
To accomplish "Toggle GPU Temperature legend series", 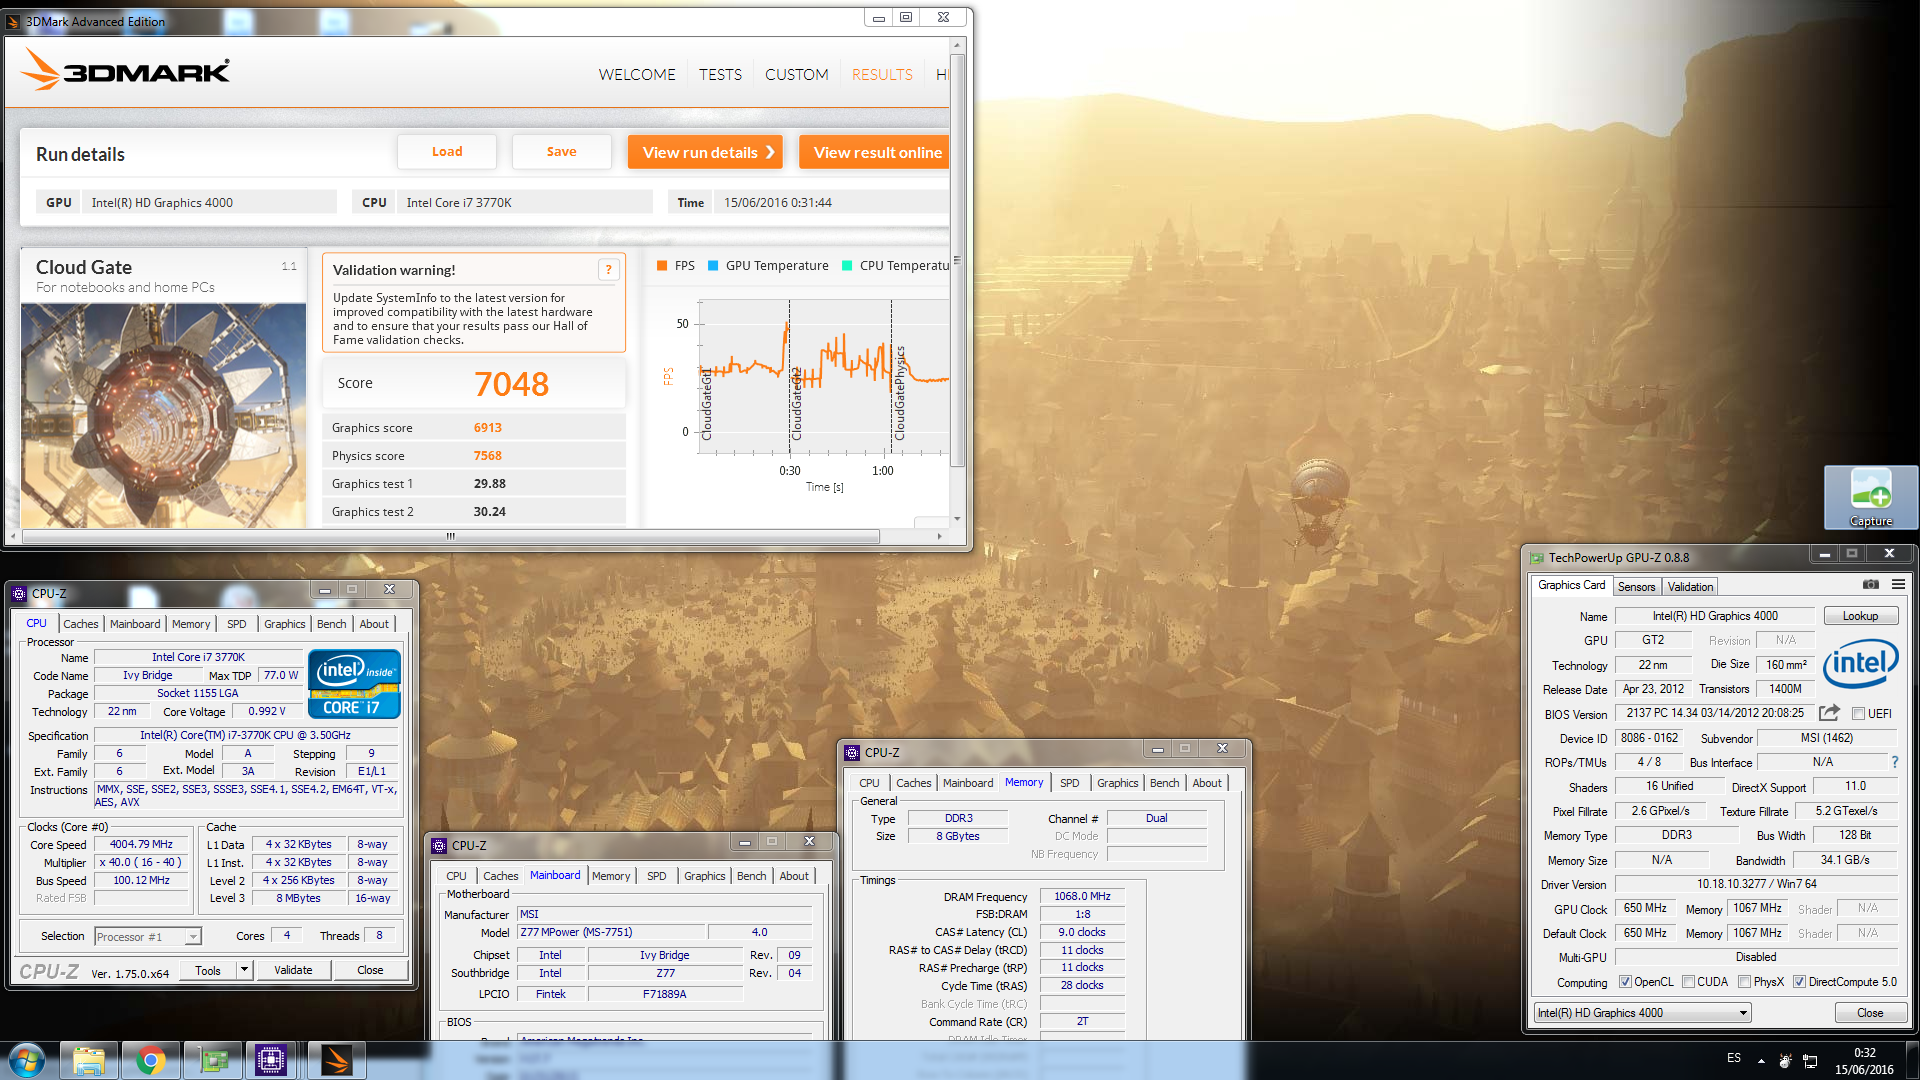I will coord(768,265).
